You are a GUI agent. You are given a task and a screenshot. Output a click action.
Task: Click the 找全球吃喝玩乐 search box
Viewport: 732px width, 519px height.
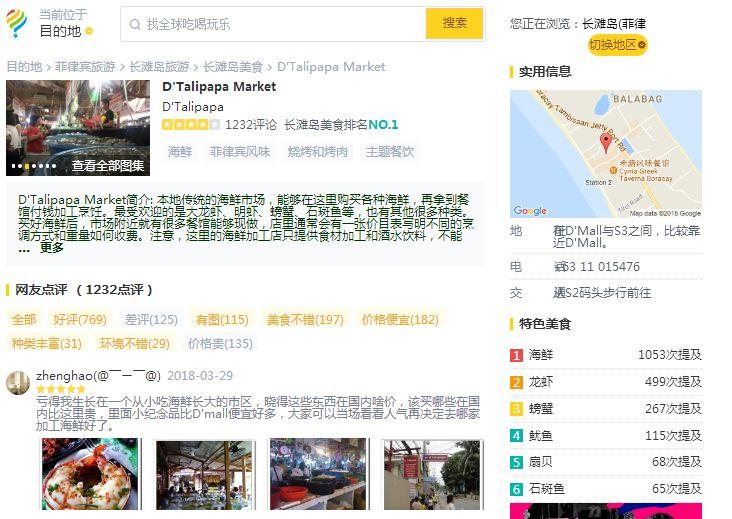point(274,24)
